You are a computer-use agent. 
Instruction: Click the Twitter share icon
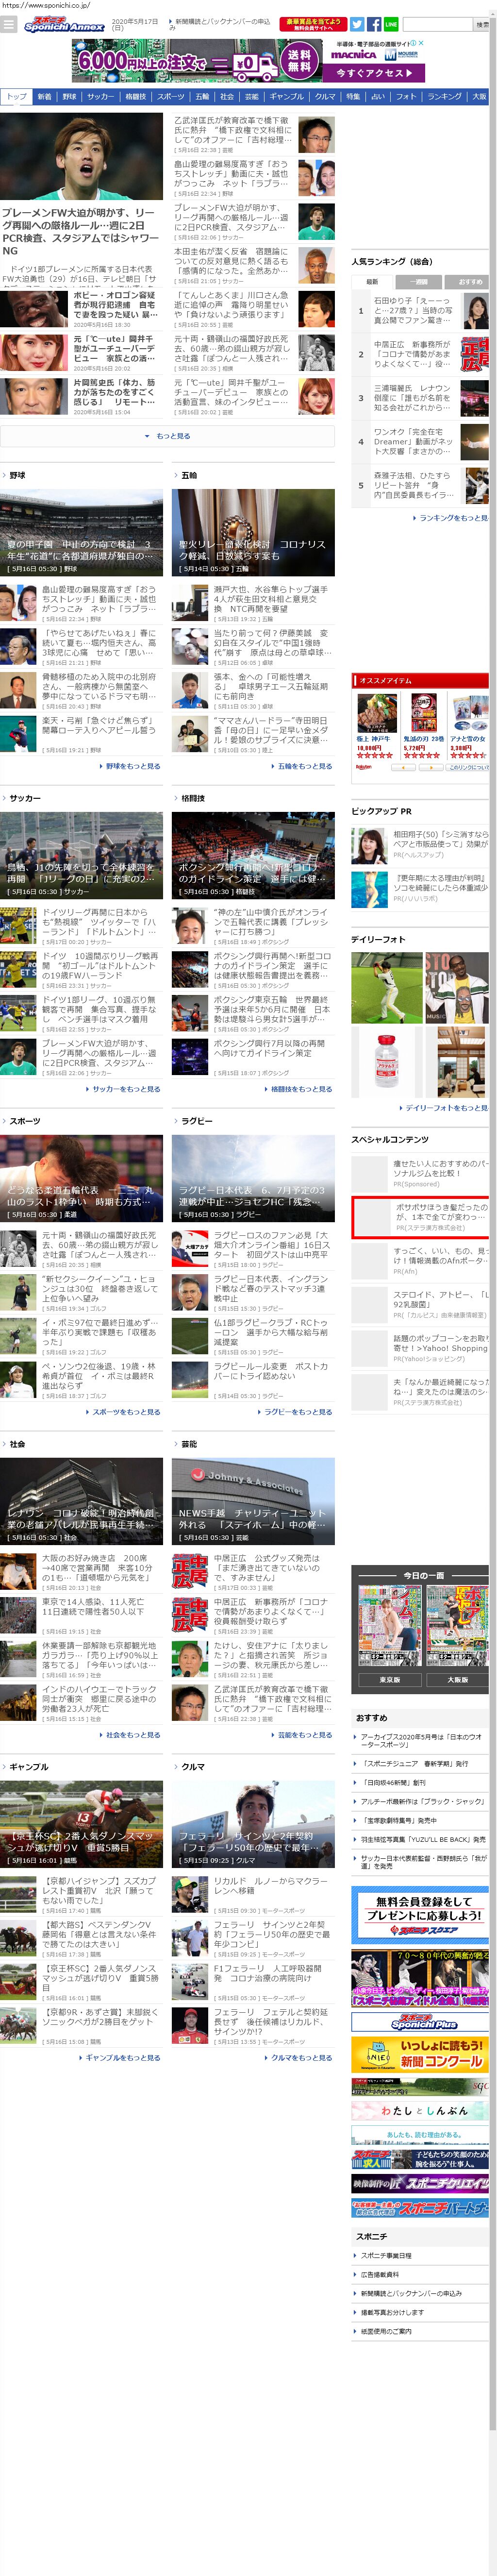click(357, 24)
